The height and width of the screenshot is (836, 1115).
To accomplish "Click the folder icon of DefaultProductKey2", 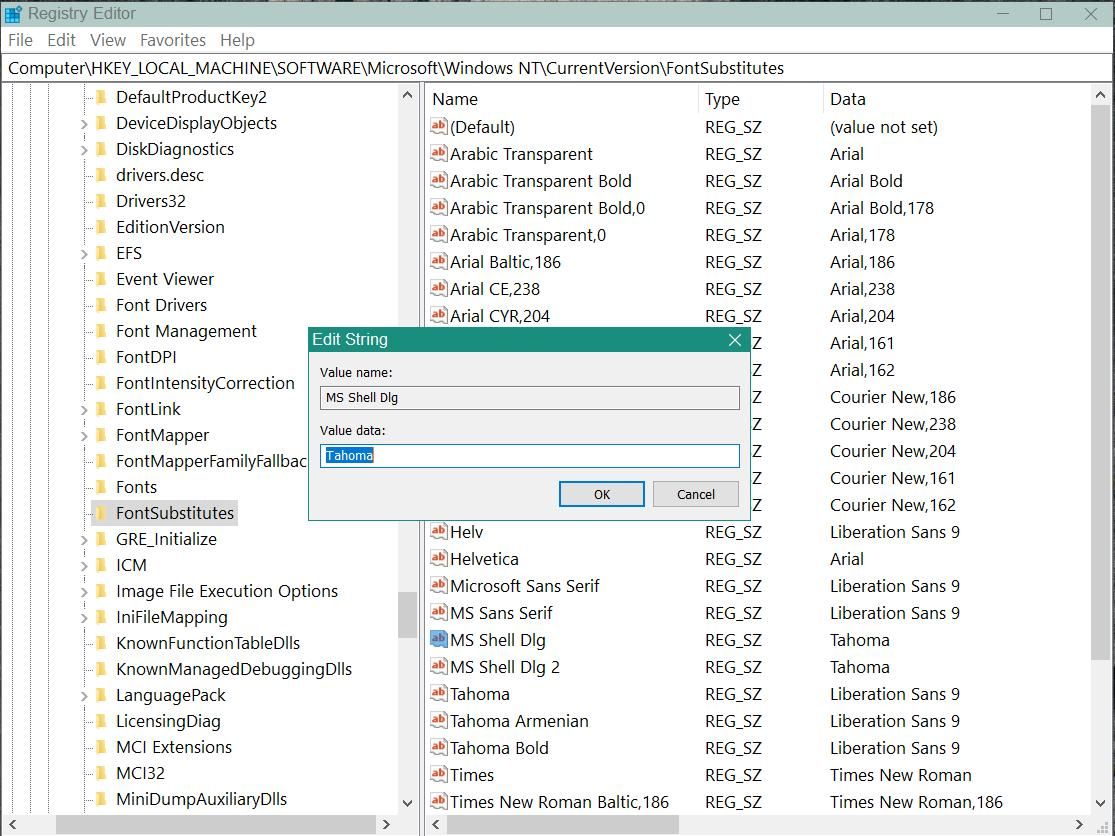I will (102, 97).
